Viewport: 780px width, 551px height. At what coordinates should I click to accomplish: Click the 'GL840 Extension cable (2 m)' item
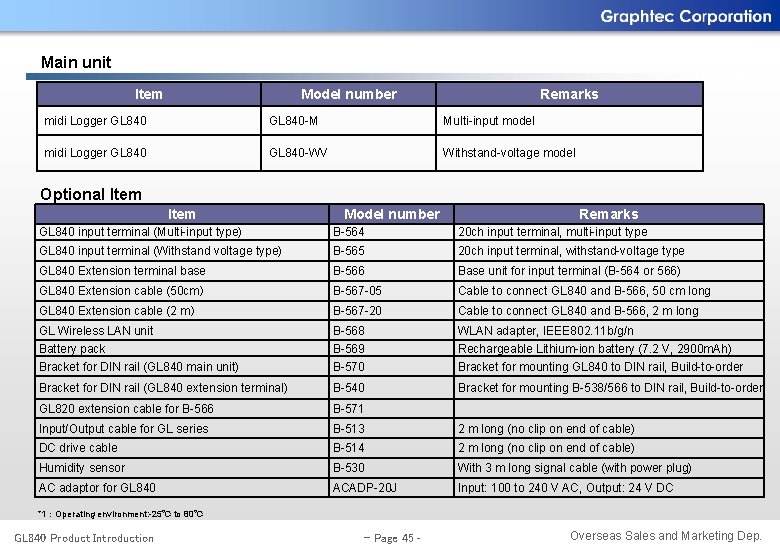(117, 311)
